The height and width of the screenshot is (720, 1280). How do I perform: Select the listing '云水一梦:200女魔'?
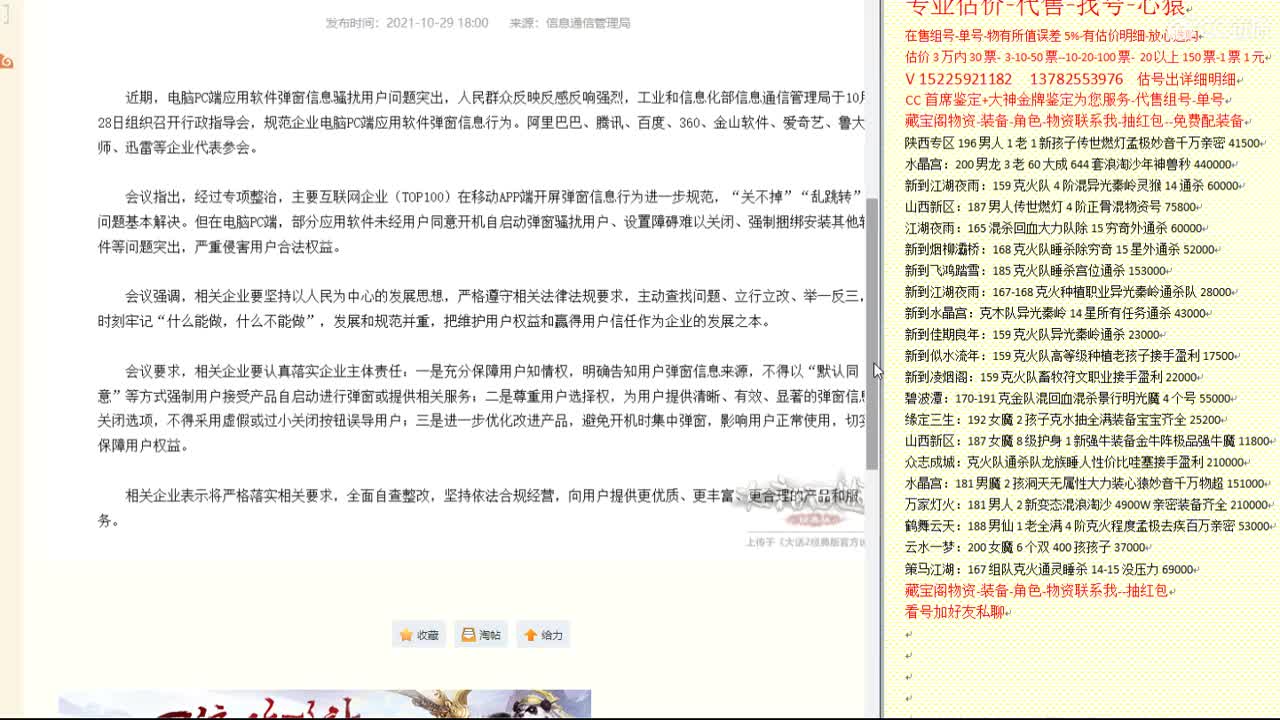click(x=1026, y=548)
